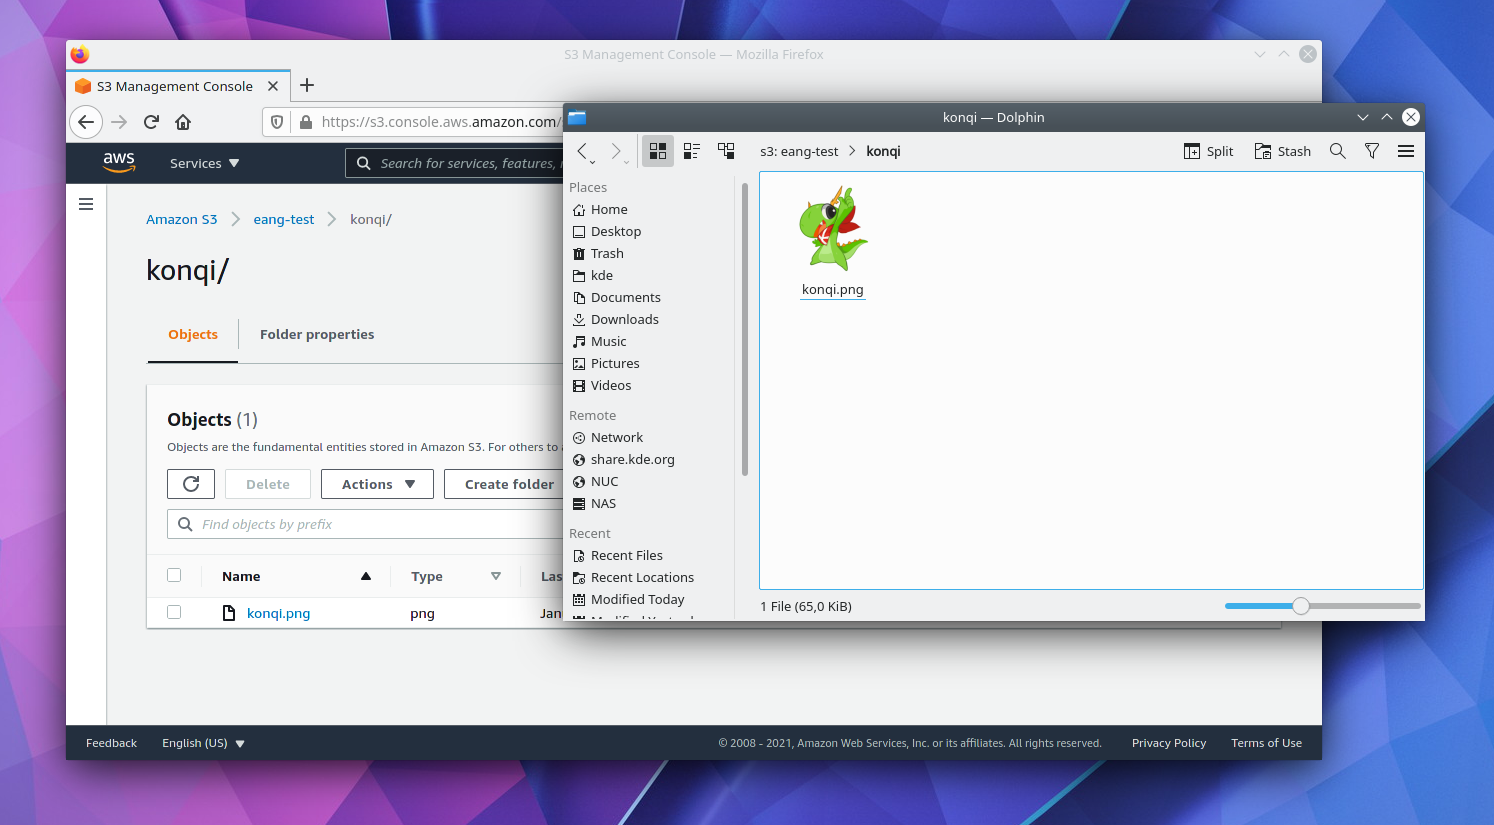Reload the page in Firefox
Screen dimensions: 1494x825
151,122
